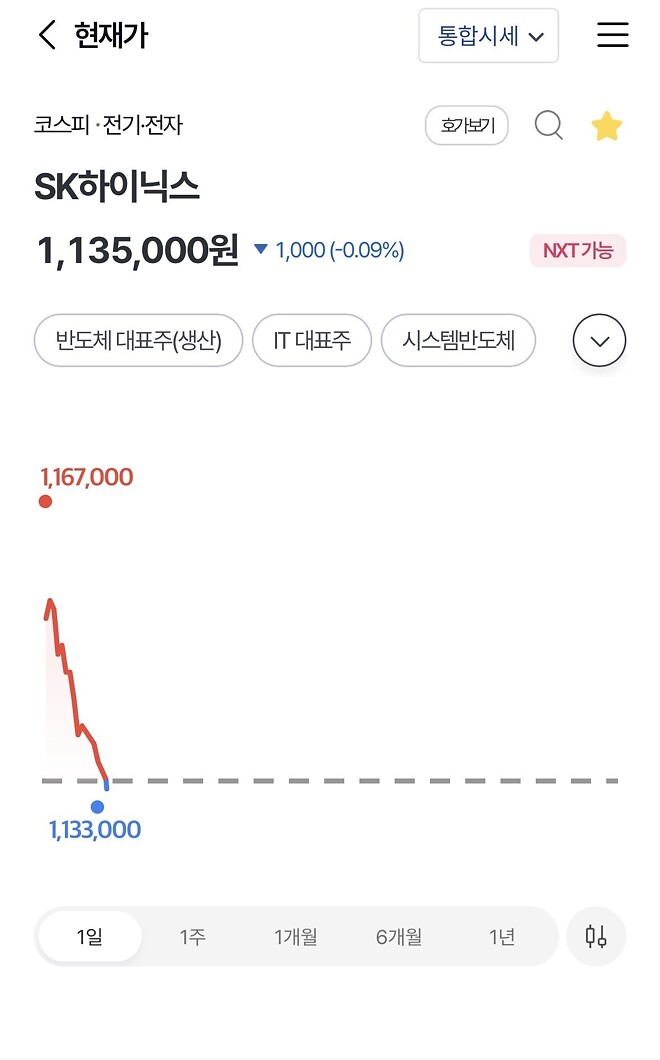Switch to the 1주 chart tab

point(192,936)
